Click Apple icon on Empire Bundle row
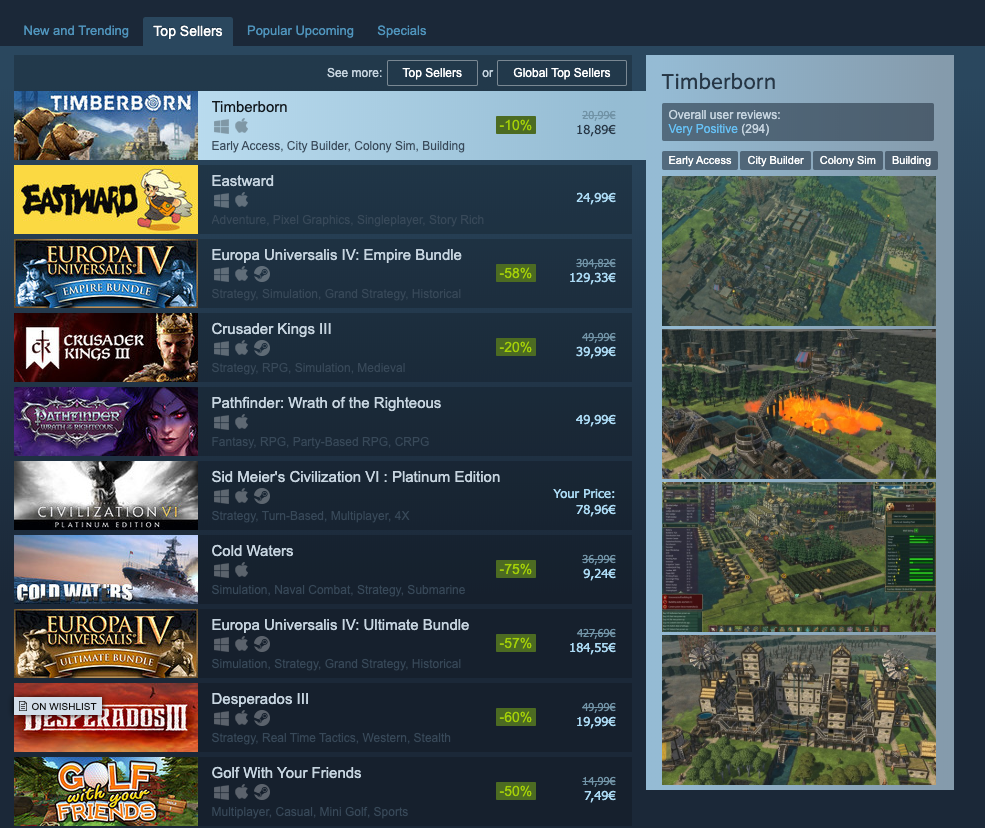The height and width of the screenshot is (828, 985). pyautogui.click(x=242, y=274)
